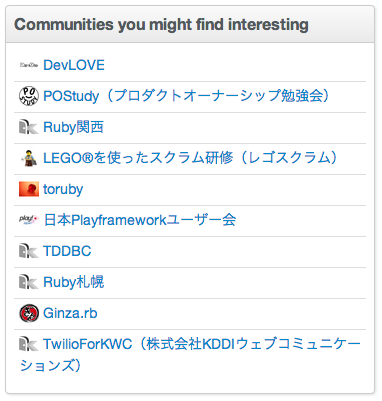Click the default icon beside Ruby関西
Viewport: 382px width, 401px height.
tap(29, 127)
